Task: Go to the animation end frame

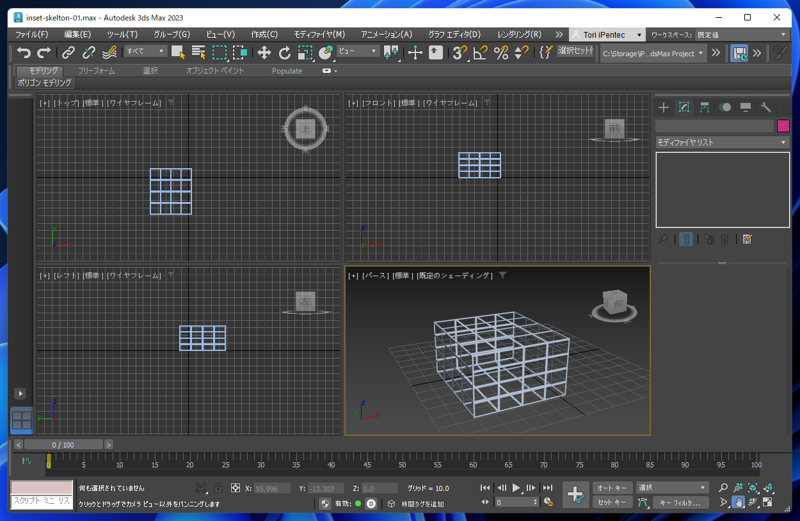Action: click(547, 488)
